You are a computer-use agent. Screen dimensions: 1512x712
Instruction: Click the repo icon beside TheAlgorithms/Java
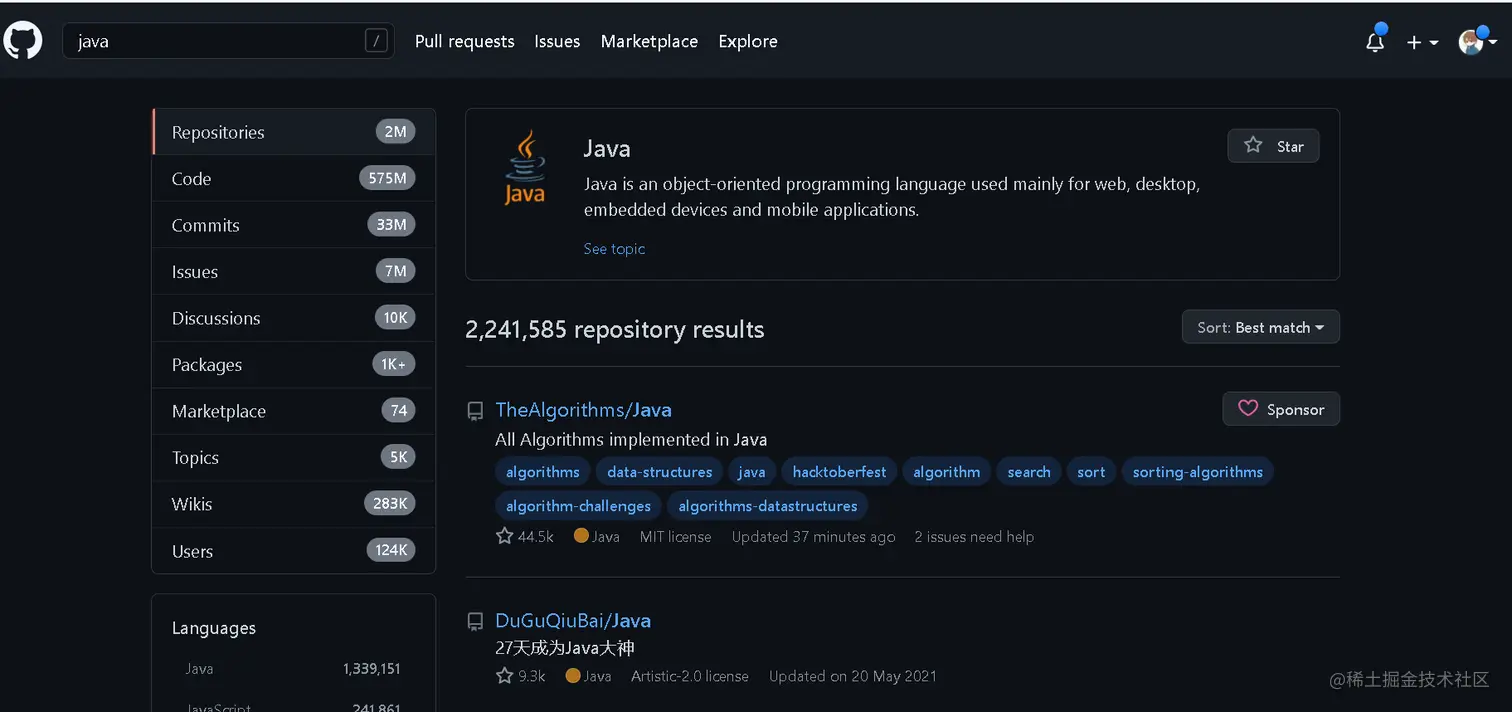pos(476,411)
